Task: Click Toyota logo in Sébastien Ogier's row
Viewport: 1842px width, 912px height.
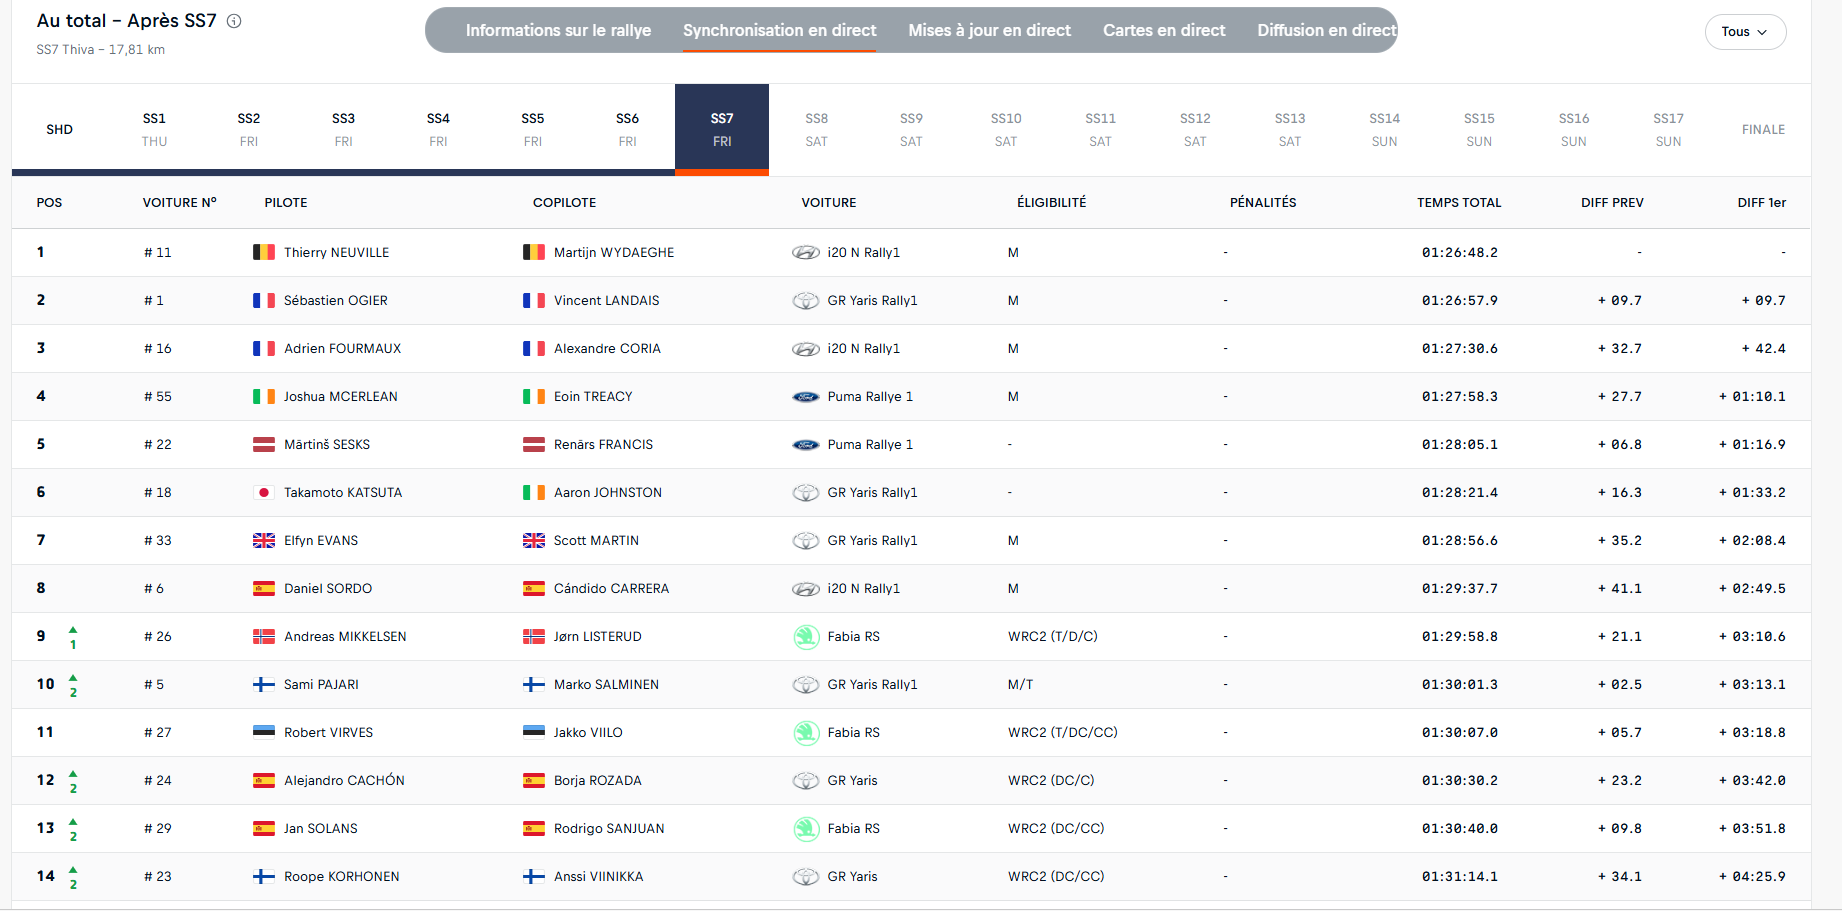Action: (806, 301)
